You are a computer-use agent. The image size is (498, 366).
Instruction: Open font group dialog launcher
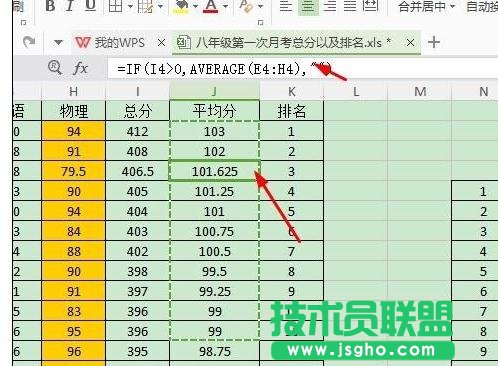pyautogui.click(x=23, y=23)
